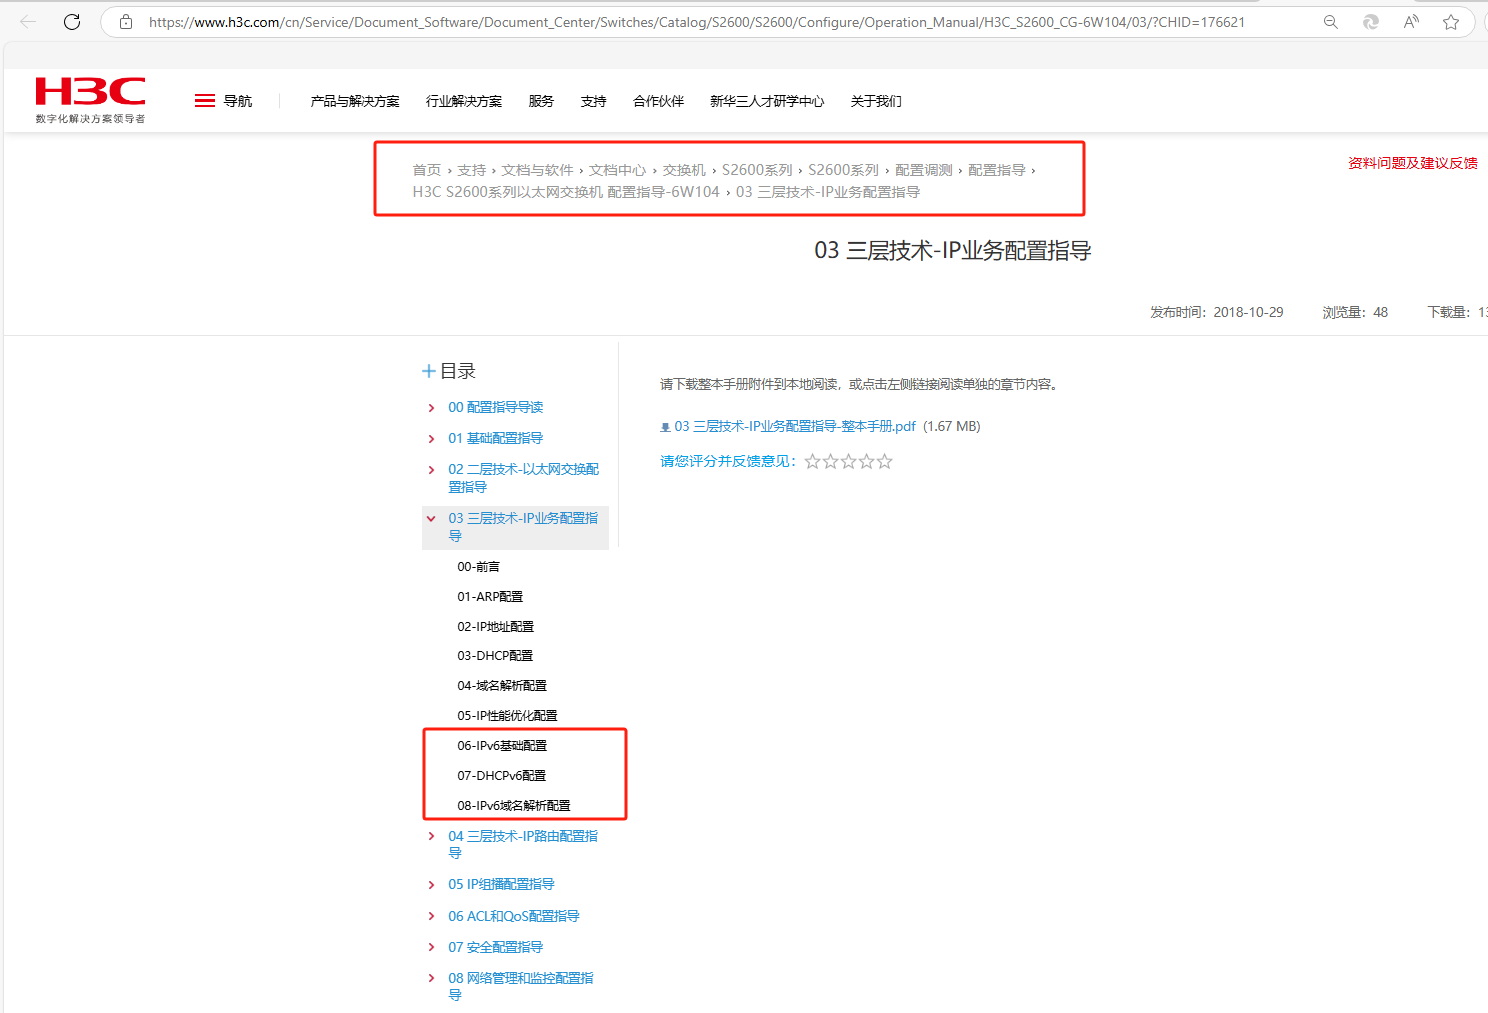Viewport: 1488px width, 1013px height.
Task: Open the 05 IP组播配置指导 tree entry
Action: (x=501, y=885)
